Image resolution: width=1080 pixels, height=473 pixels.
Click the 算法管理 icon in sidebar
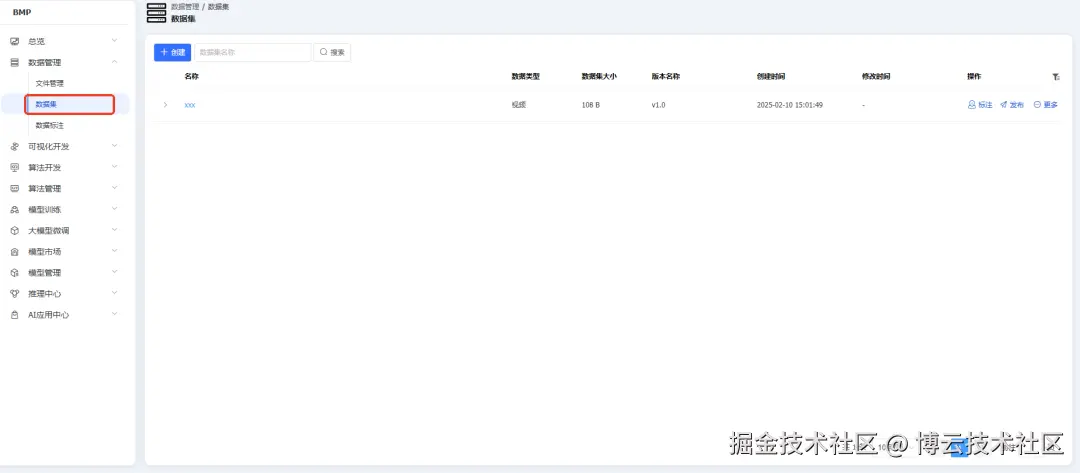coord(14,189)
